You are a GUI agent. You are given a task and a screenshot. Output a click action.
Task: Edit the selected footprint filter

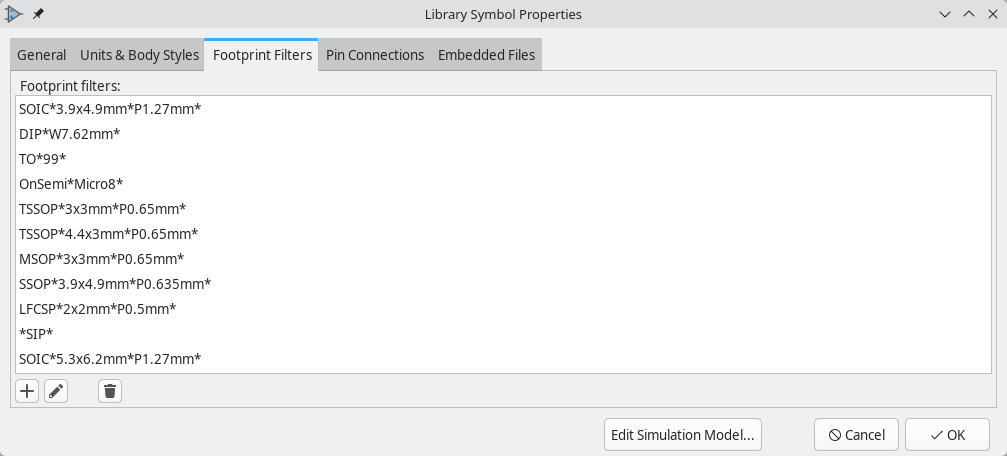56,391
